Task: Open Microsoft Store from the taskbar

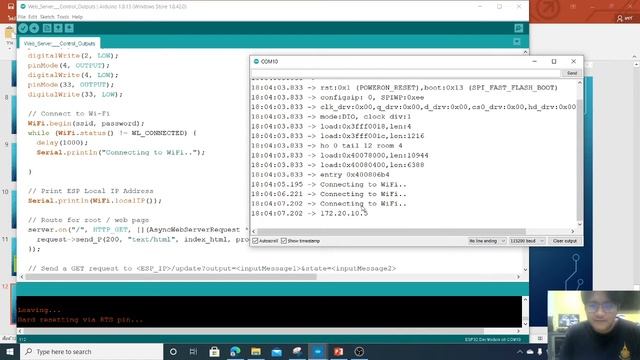Action: coord(214,351)
